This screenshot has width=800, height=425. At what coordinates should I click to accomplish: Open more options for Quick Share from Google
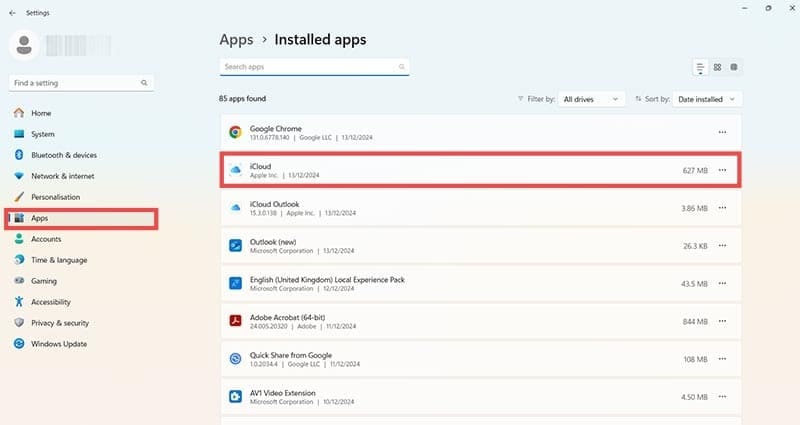pos(722,359)
